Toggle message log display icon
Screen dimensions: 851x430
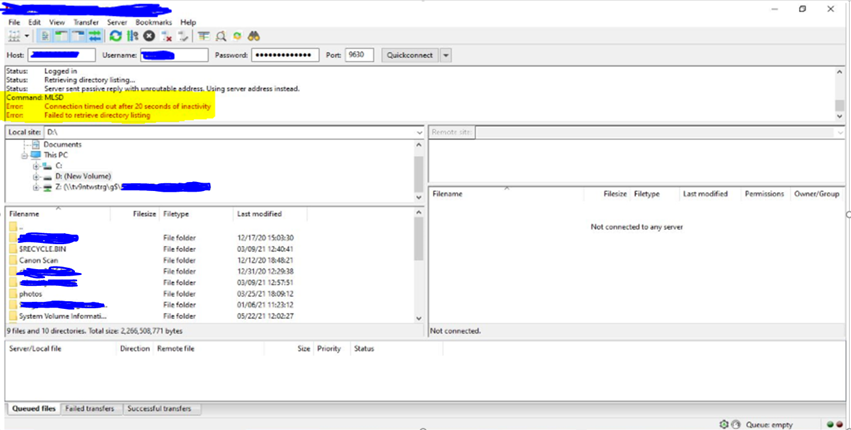click(44, 36)
